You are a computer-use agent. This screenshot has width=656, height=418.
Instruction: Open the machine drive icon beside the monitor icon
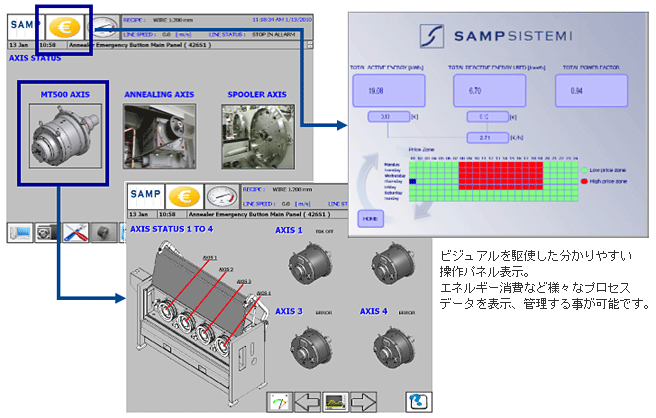(x=47, y=232)
